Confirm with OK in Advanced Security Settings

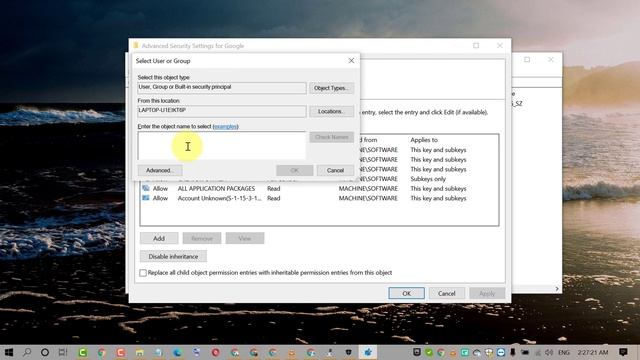point(407,293)
